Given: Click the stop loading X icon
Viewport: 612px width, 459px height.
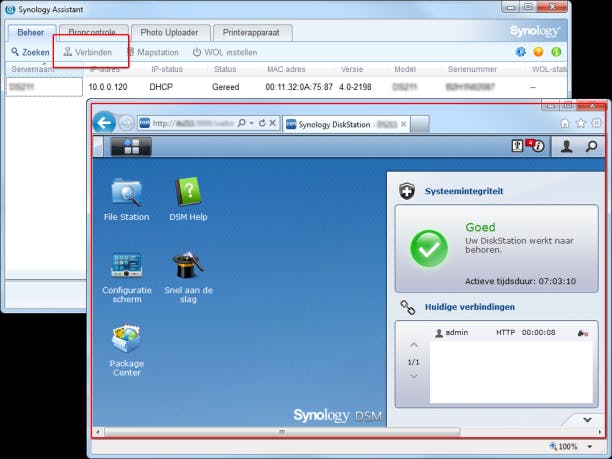Looking at the screenshot, I should [x=273, y=123].
